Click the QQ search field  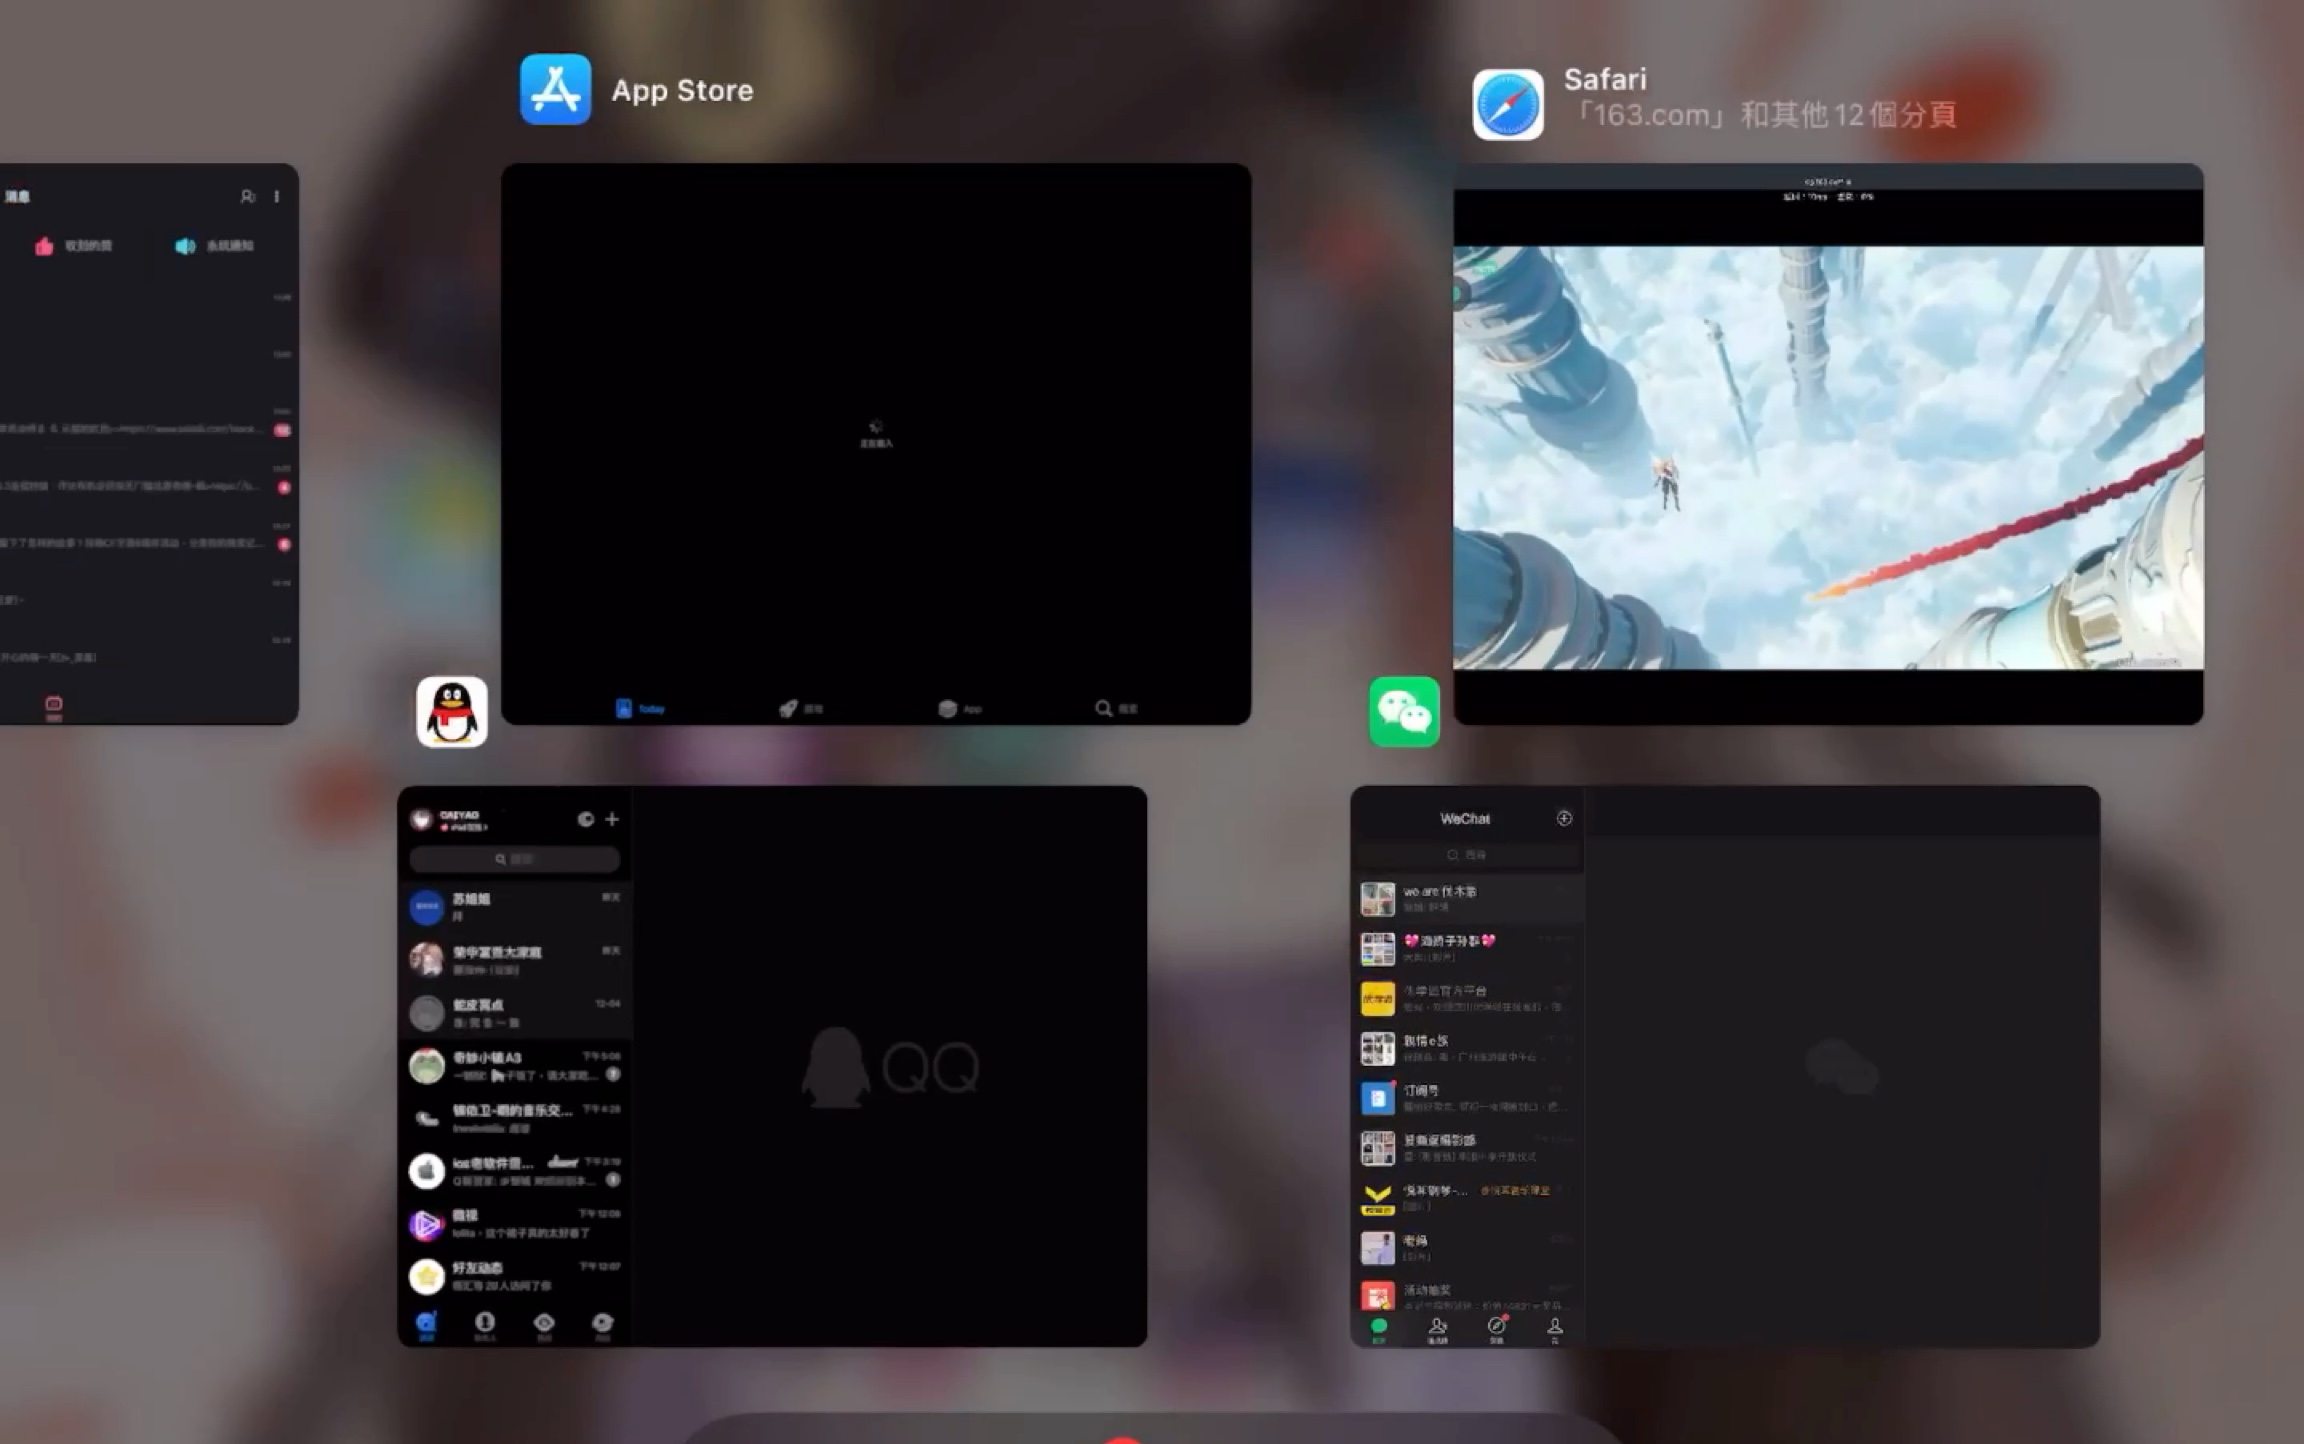(515, 859)
